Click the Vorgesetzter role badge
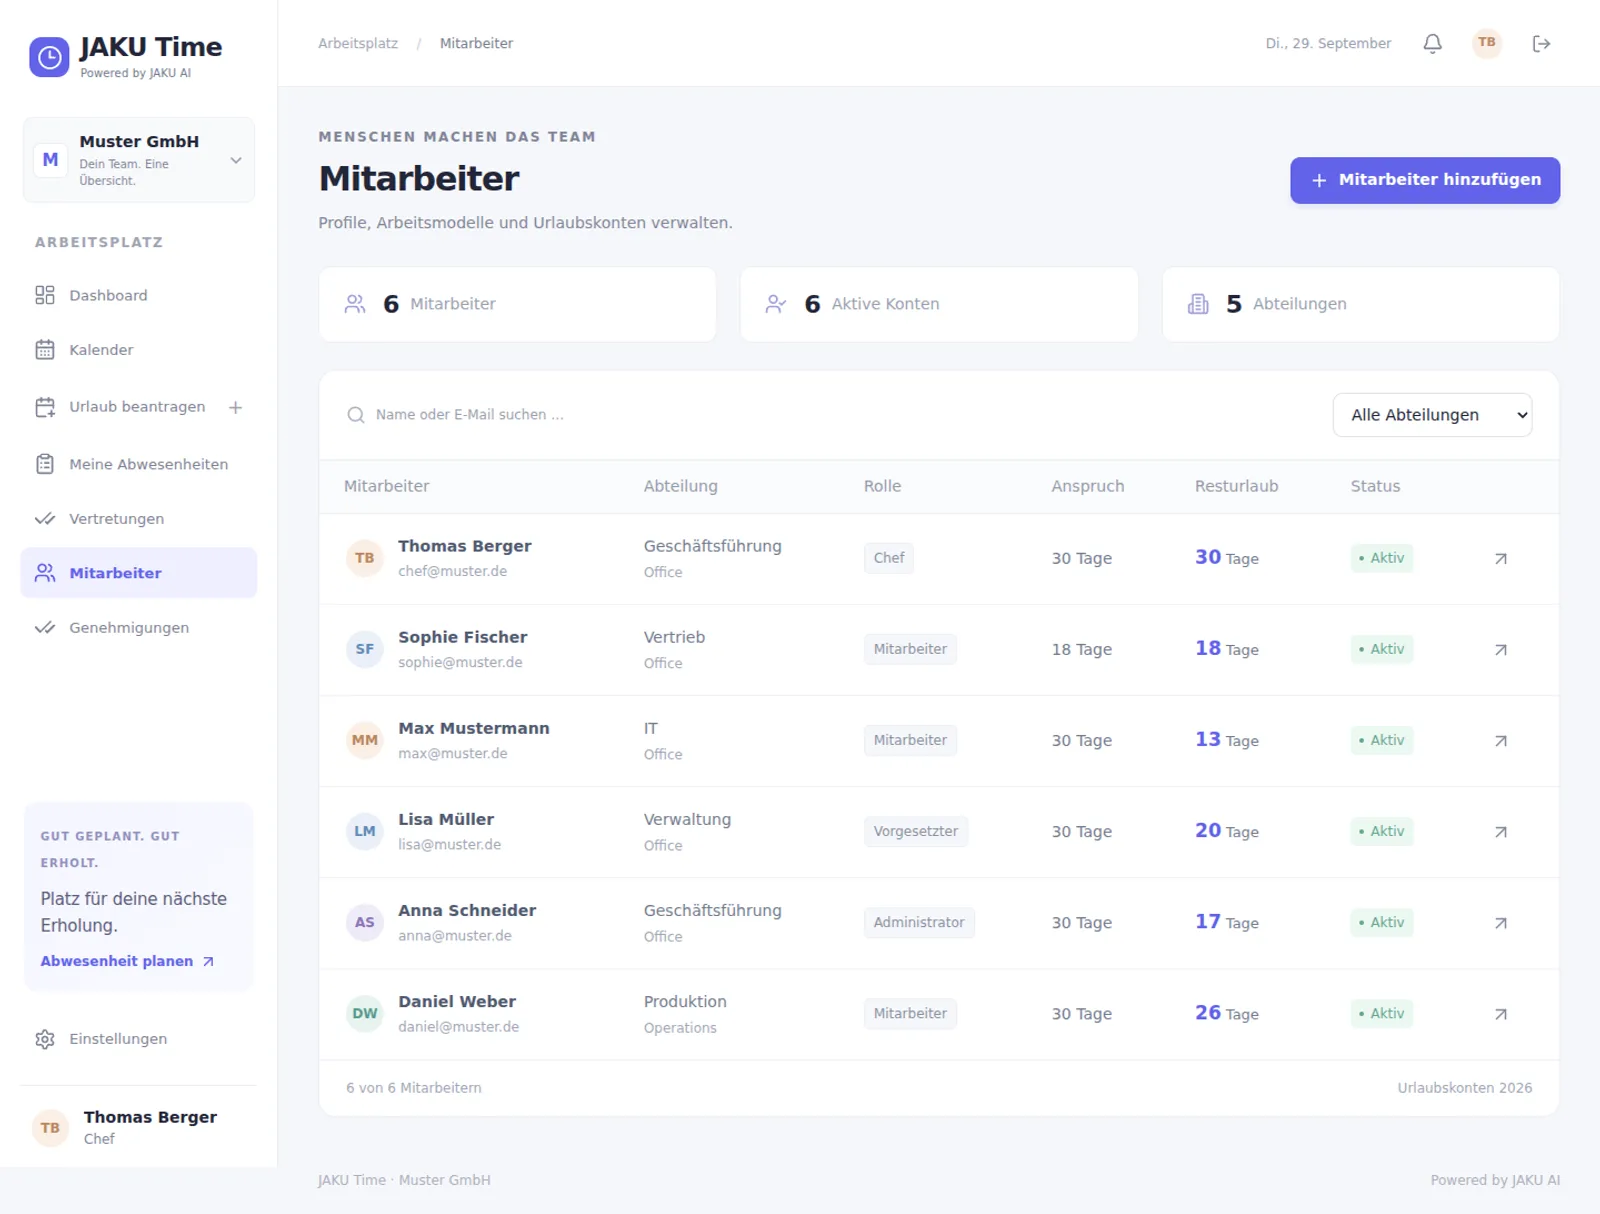The width and height of the screenshot is (1600, 1214). [x=915, y=831]
